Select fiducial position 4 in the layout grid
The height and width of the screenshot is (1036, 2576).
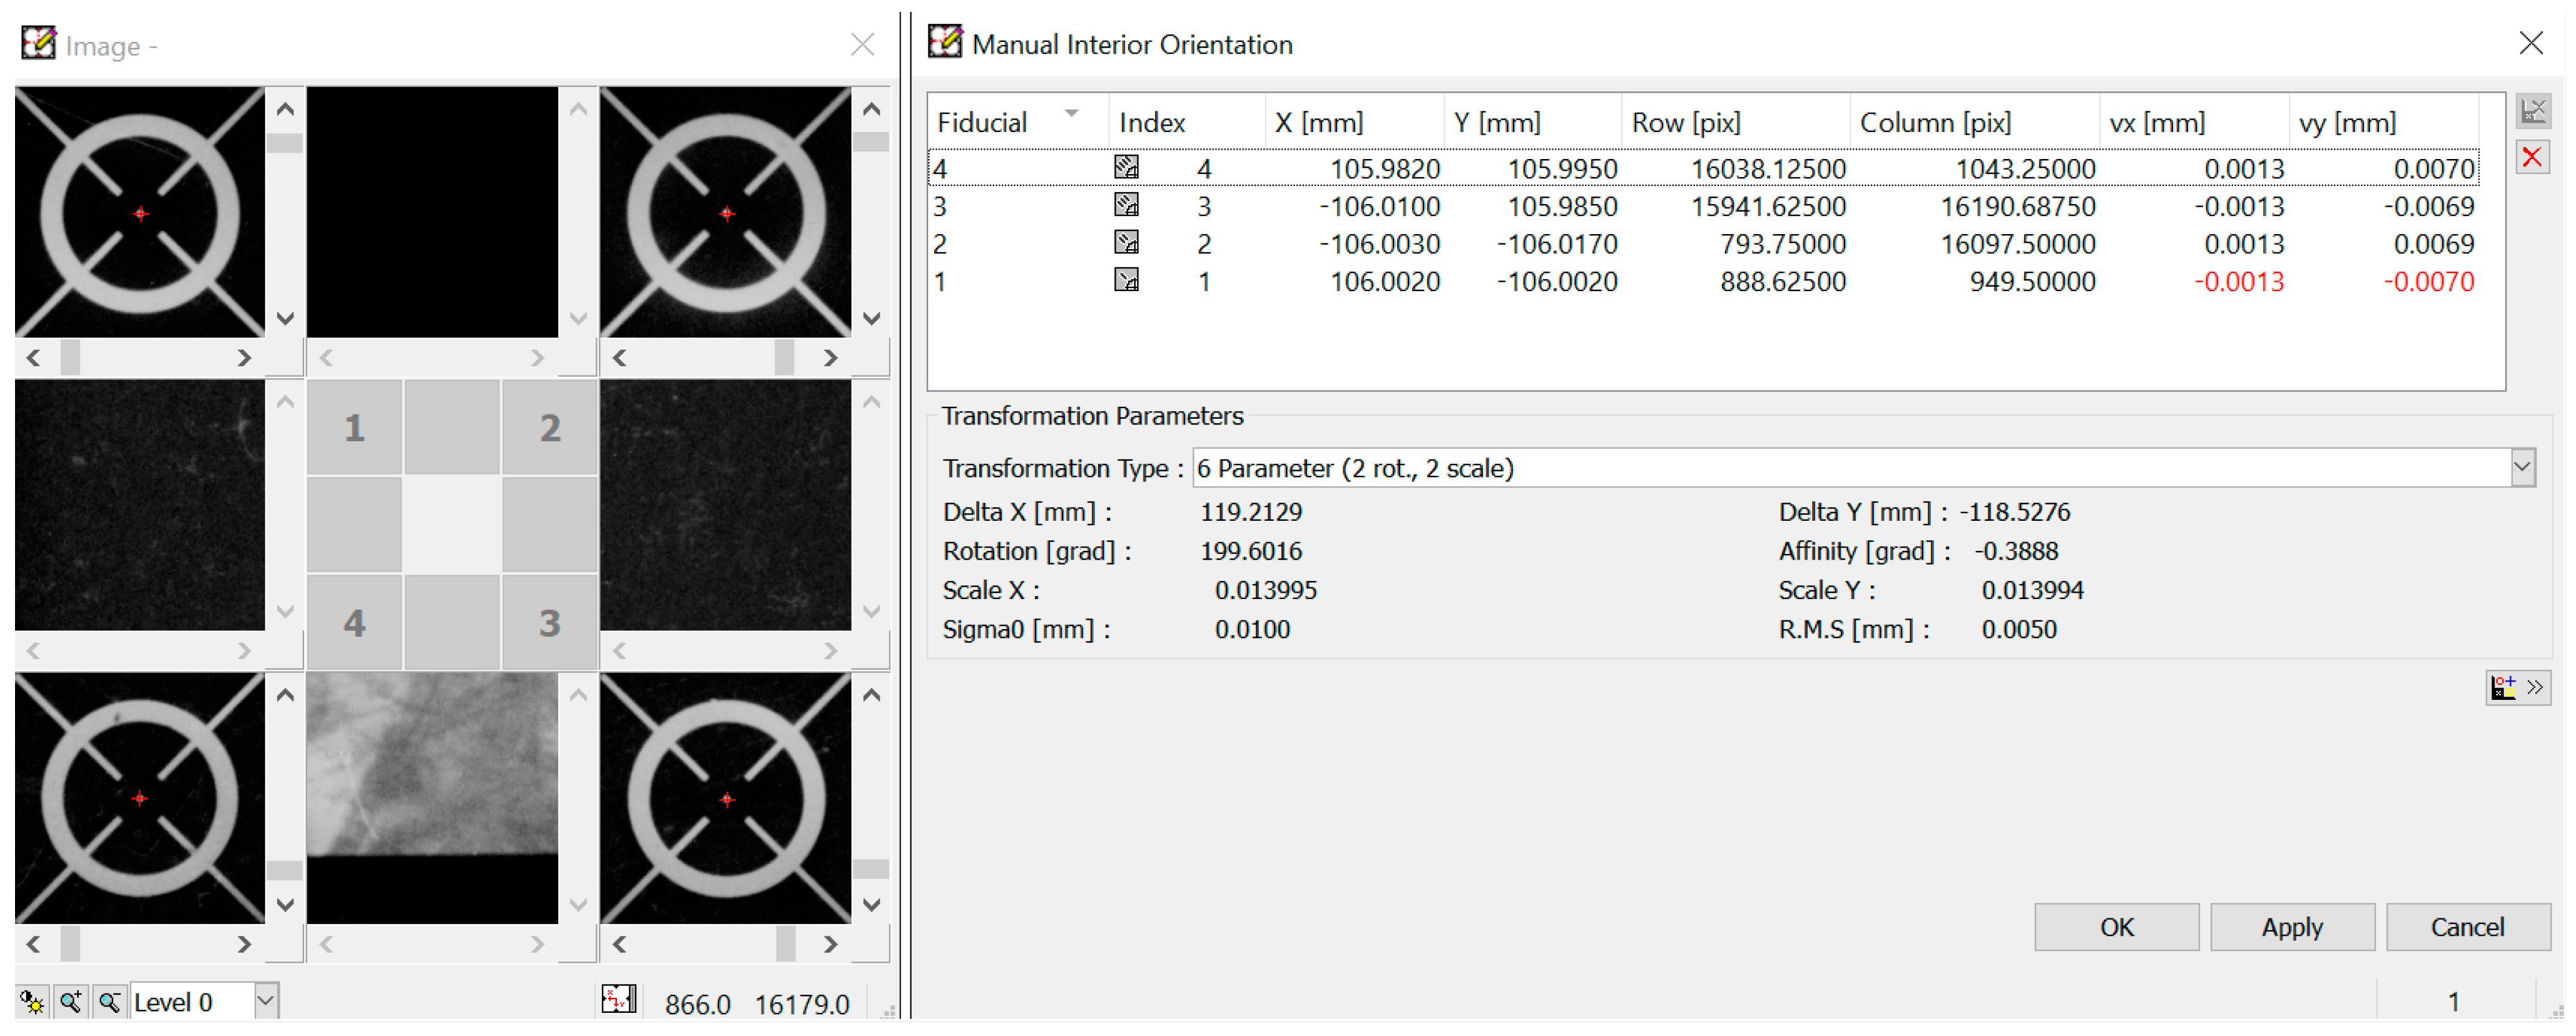pos(354,623)
